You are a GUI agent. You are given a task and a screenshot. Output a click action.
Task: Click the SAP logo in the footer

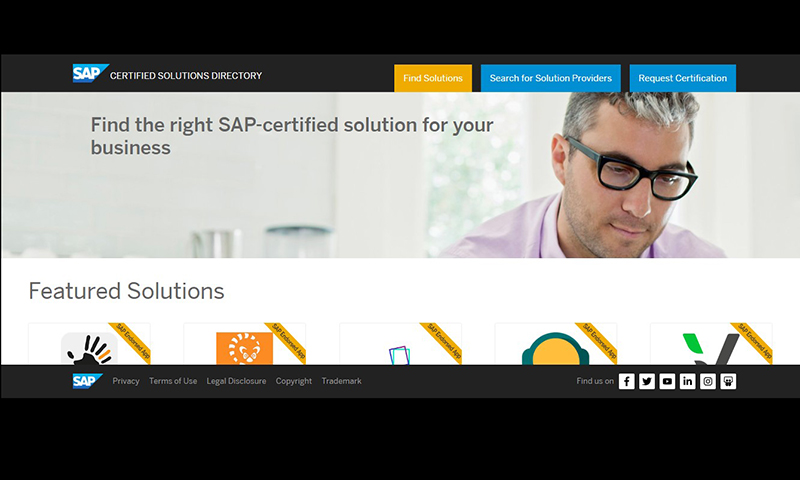tap(87, 381)
